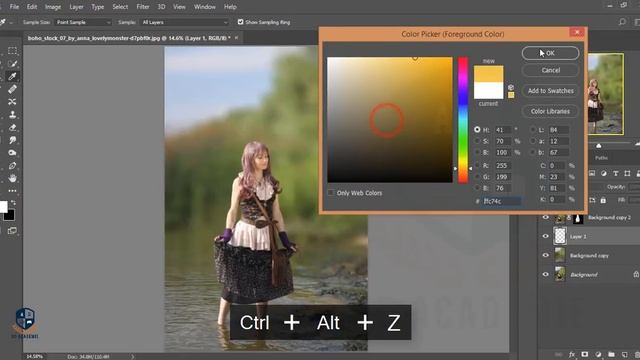This screenshot has height=360, width=640.
Task: Open the Sample All Layers dropdown
Action: 184,22
